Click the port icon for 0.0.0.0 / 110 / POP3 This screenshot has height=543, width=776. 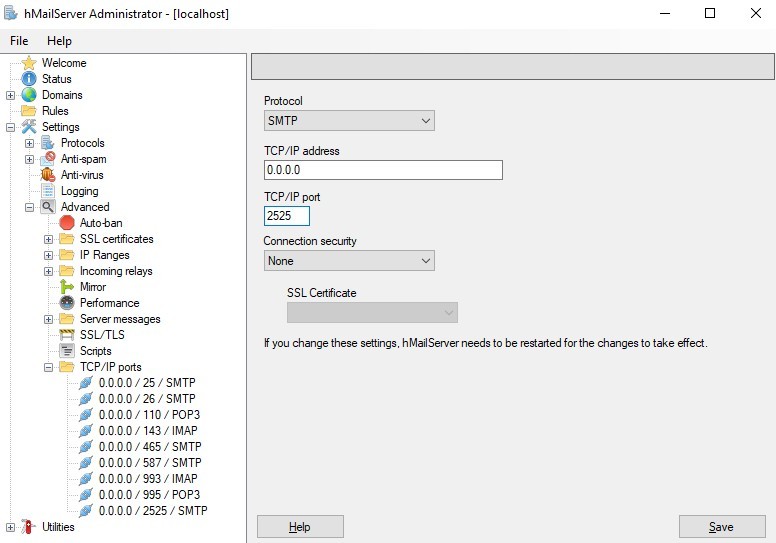pyautogui.click(x=86, y=415)
